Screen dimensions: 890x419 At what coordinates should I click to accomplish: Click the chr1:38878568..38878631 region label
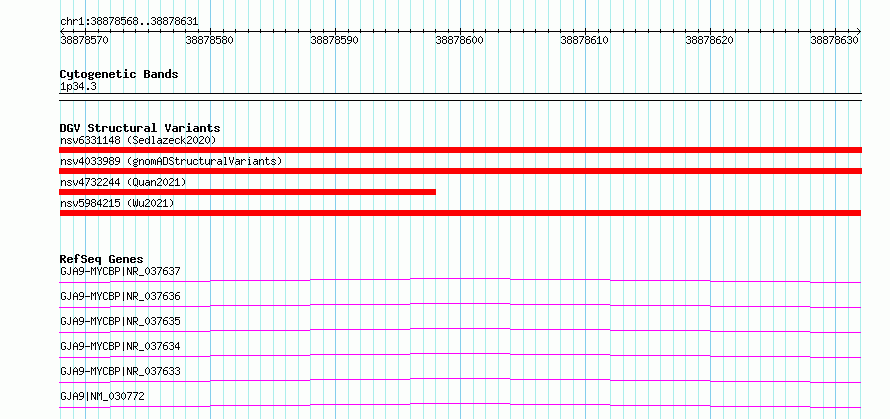(129, 21)
